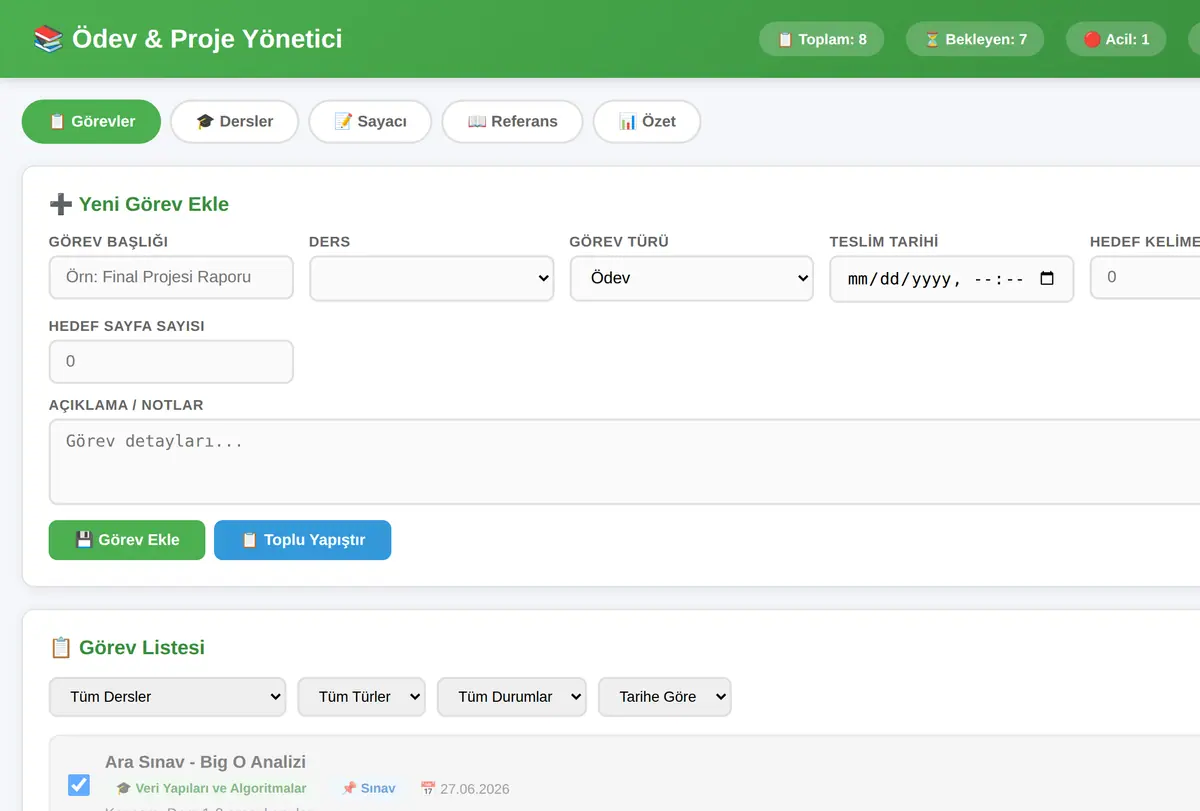Click the Toplam: 8 stat badge
This screenshot has width=1200, height=811.
tap(822, 40)
